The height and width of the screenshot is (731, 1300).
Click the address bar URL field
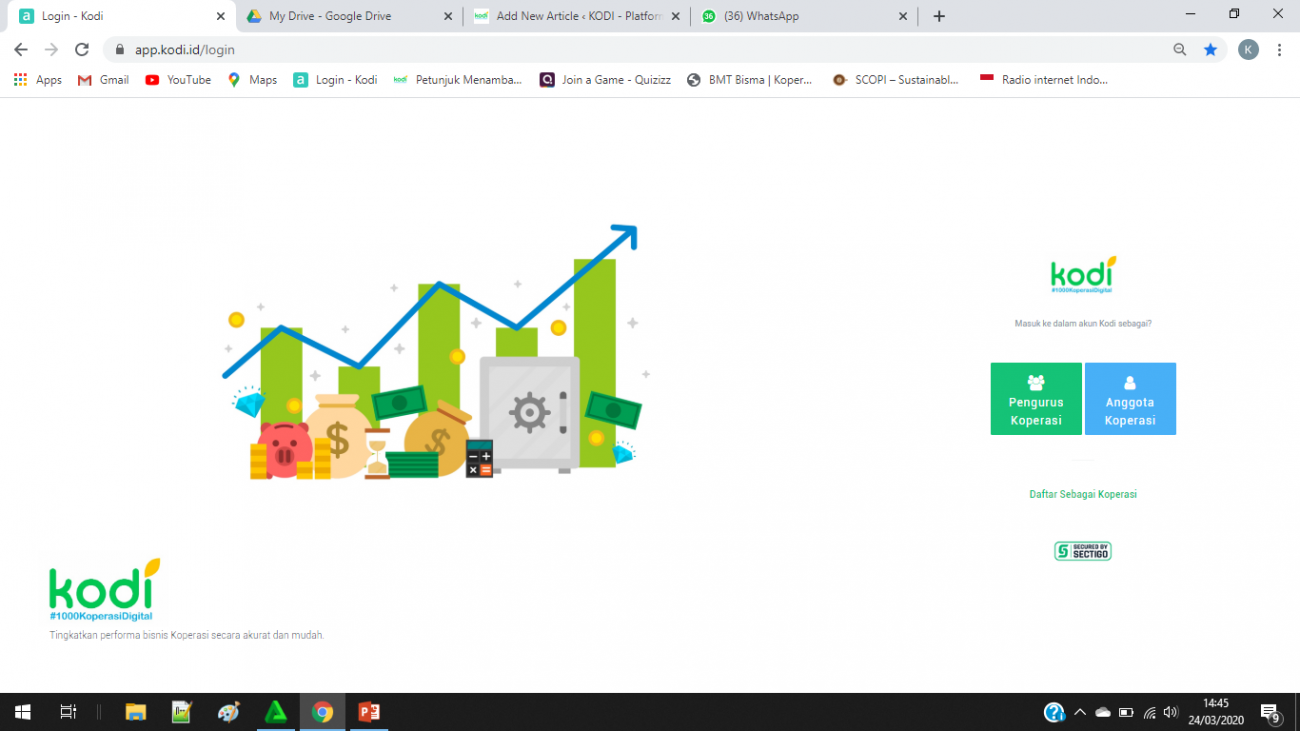tap(640, 49)
